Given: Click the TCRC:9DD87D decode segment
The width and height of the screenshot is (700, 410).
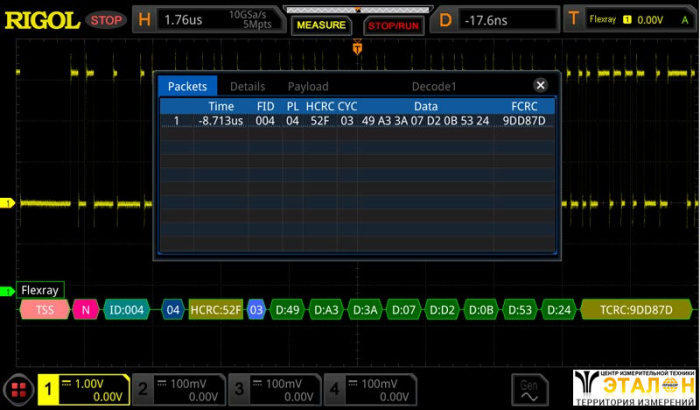Looking at the screenshot, I should [x=636, y=310].
